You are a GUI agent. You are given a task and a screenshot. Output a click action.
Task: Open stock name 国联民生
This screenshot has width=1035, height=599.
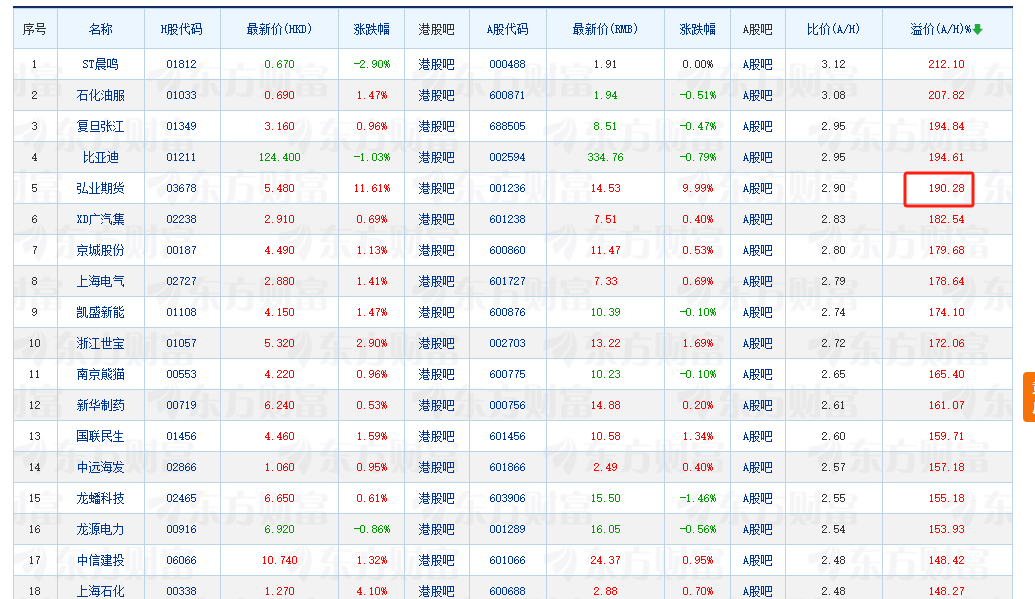[100, 437]
